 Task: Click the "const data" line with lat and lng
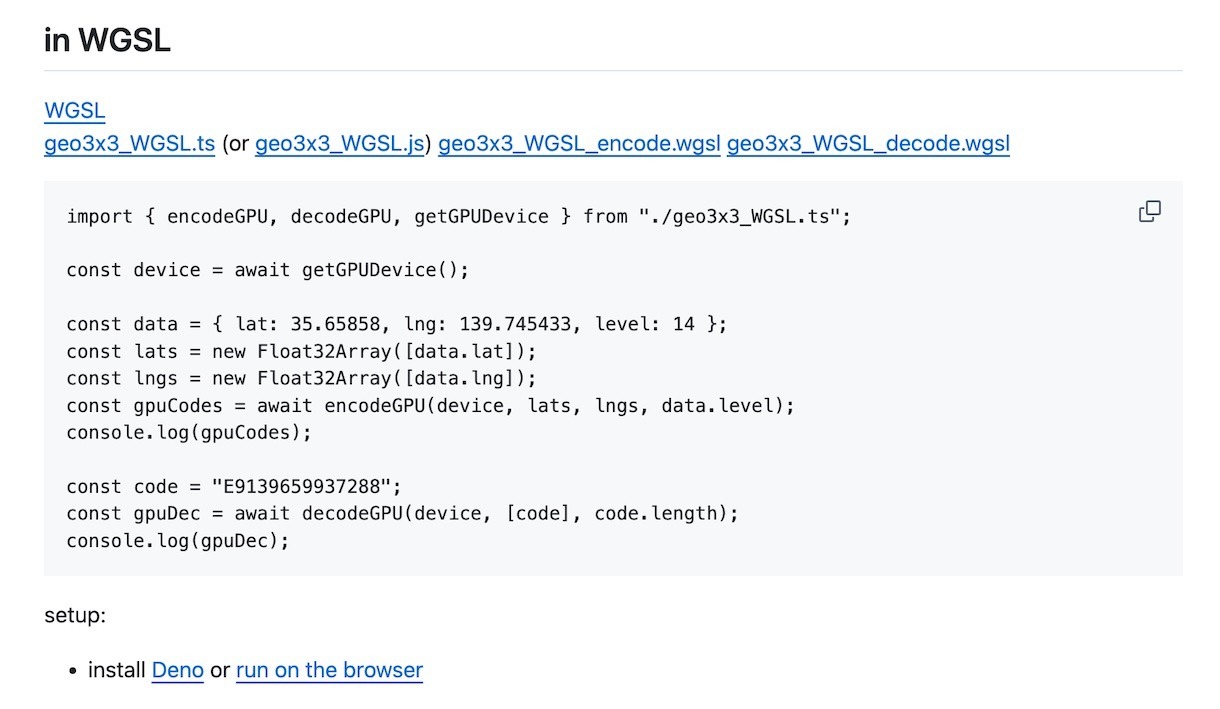397,324
